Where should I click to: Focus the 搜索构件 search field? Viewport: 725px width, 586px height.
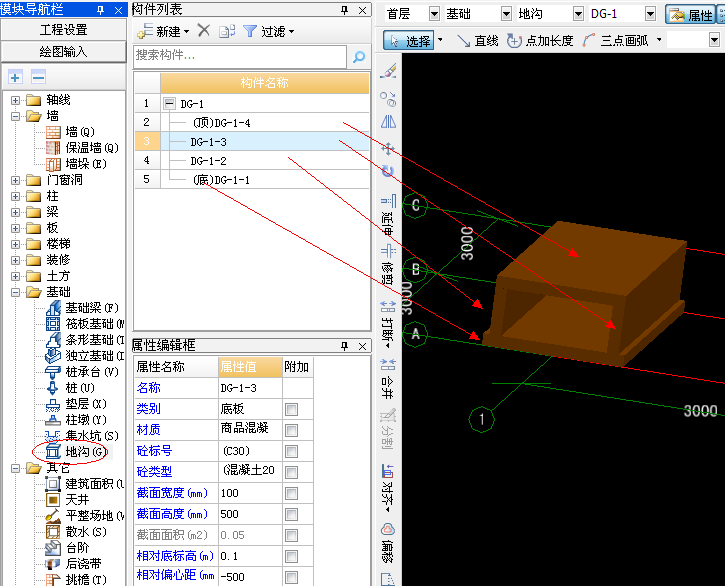(240, 56)
